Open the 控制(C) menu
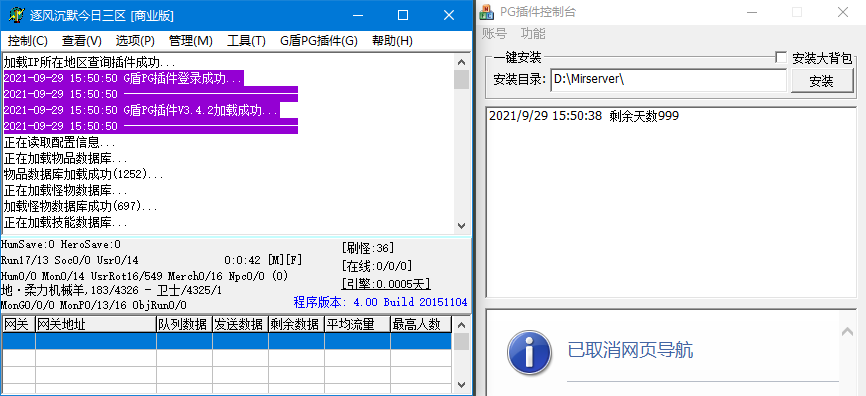 pos(28,40)
